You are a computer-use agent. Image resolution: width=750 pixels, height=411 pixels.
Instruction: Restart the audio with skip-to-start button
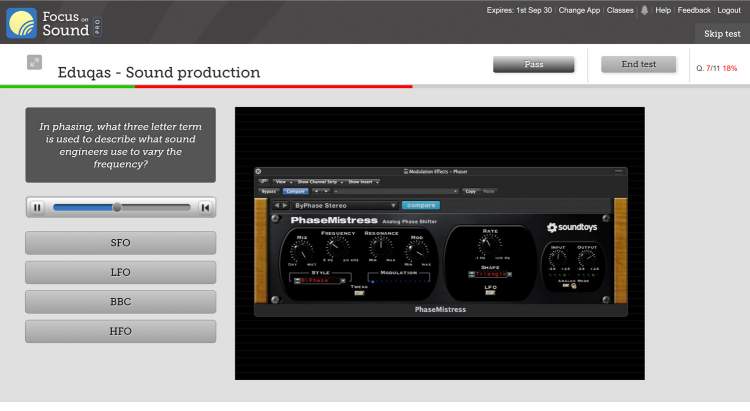pyautogui.click(x=205, y=208)
